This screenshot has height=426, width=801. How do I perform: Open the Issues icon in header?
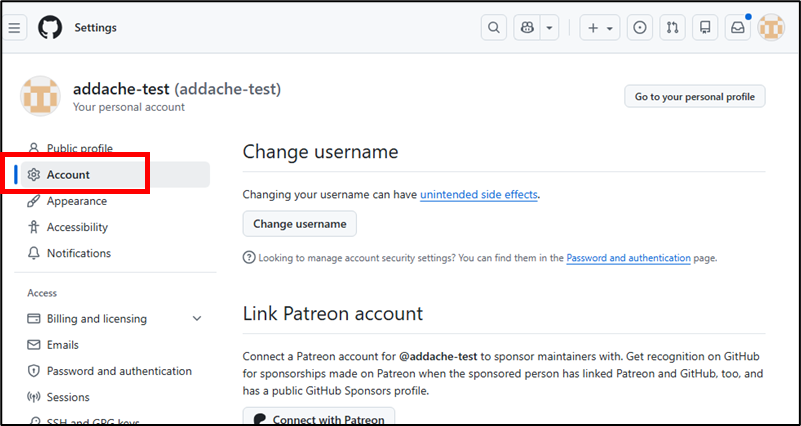(x=640, y=28)
